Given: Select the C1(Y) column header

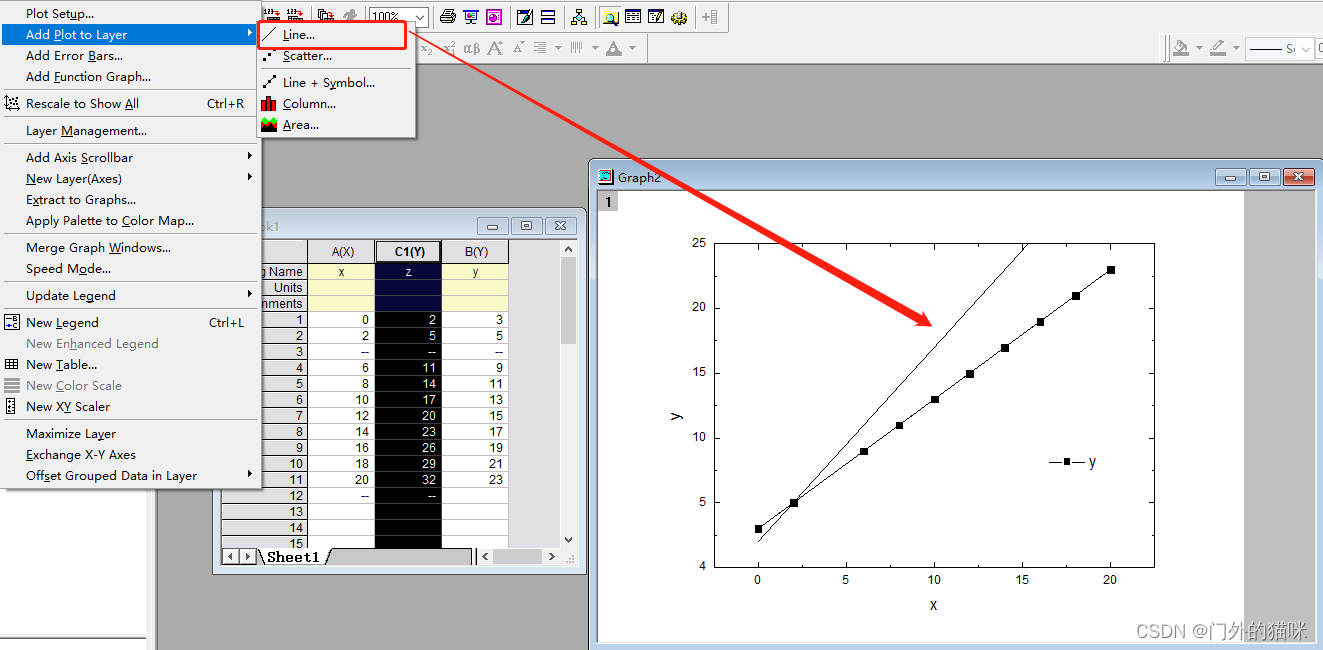Looking at the screenshot, I should [x=408, y=252].
